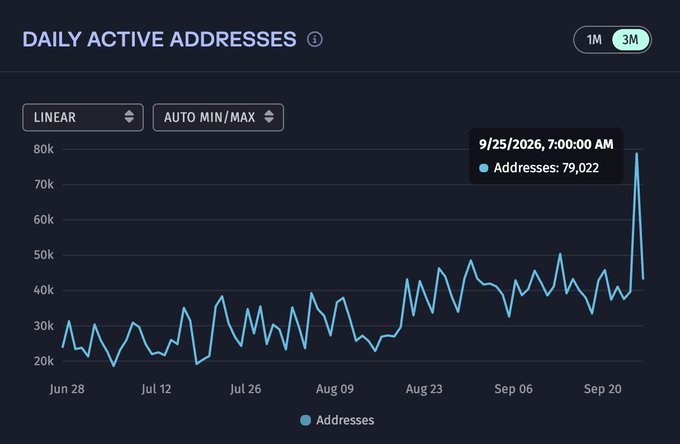
Task: Click the Sep 20 x-axis label
Action: pos(602,389)
